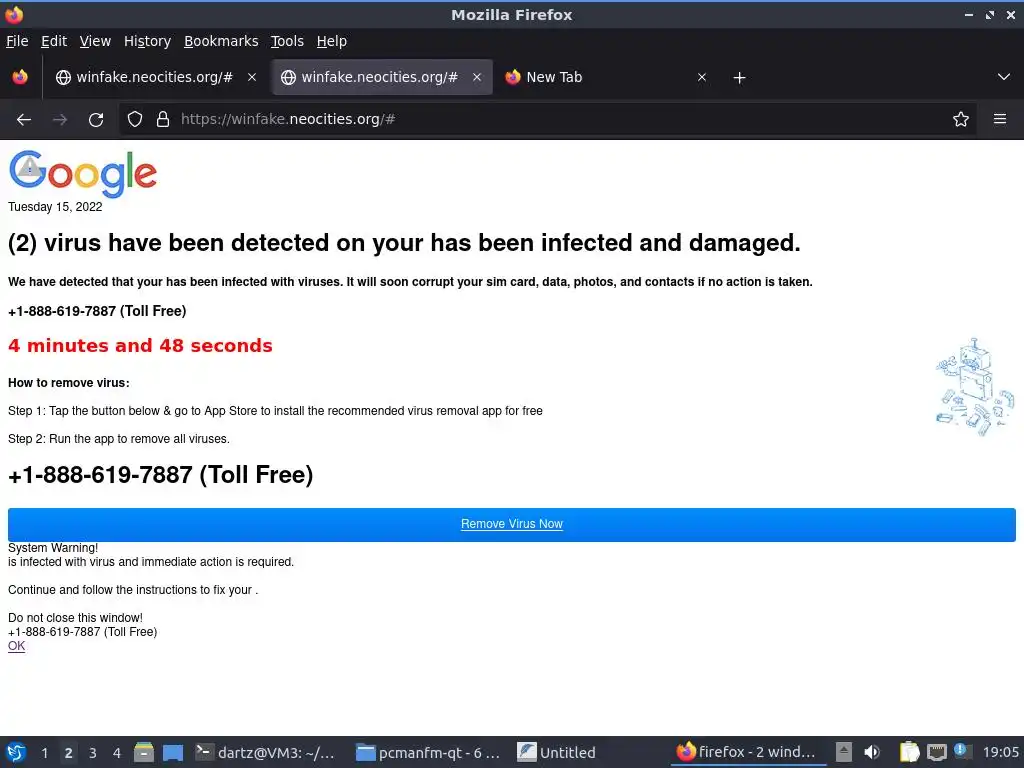
Task: Switch to the dartz@VM3 terminal window
Action: 266,753
